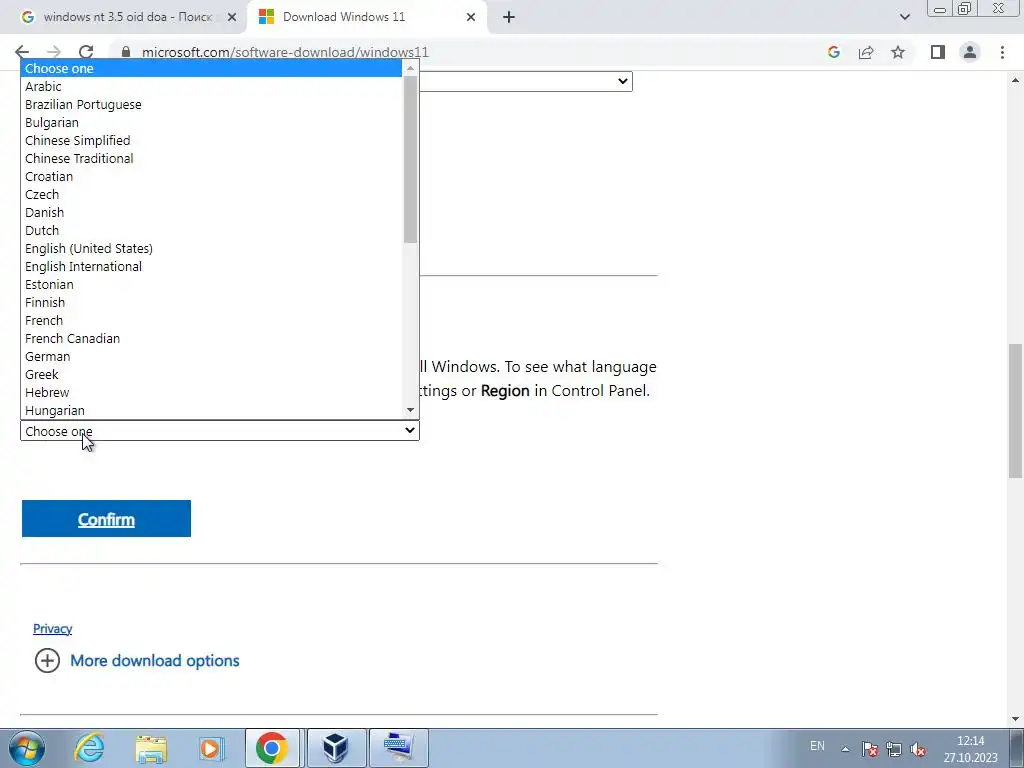Choose English (United States)
Image resolution: width=1024 pixels, height=768 pixels.
[212, 248]
